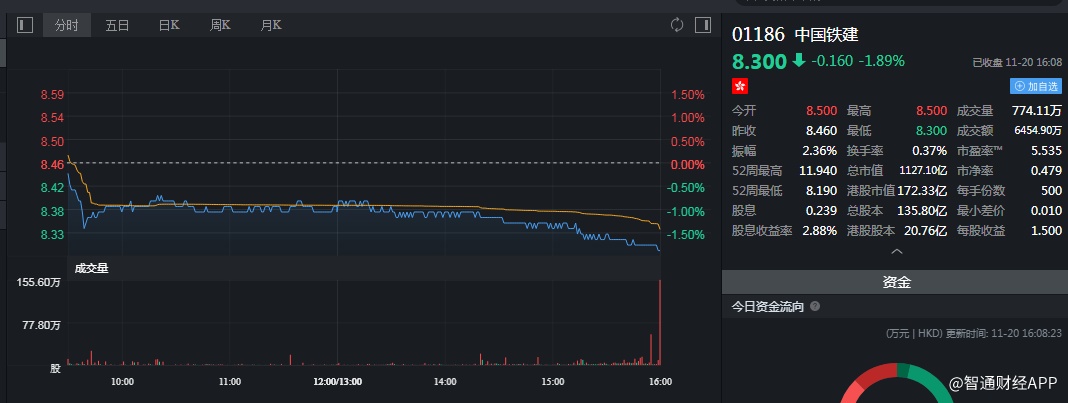The image size is (1068, 403).
Task: Select the 日K daily candlestick tab
Action: (169, 25)
